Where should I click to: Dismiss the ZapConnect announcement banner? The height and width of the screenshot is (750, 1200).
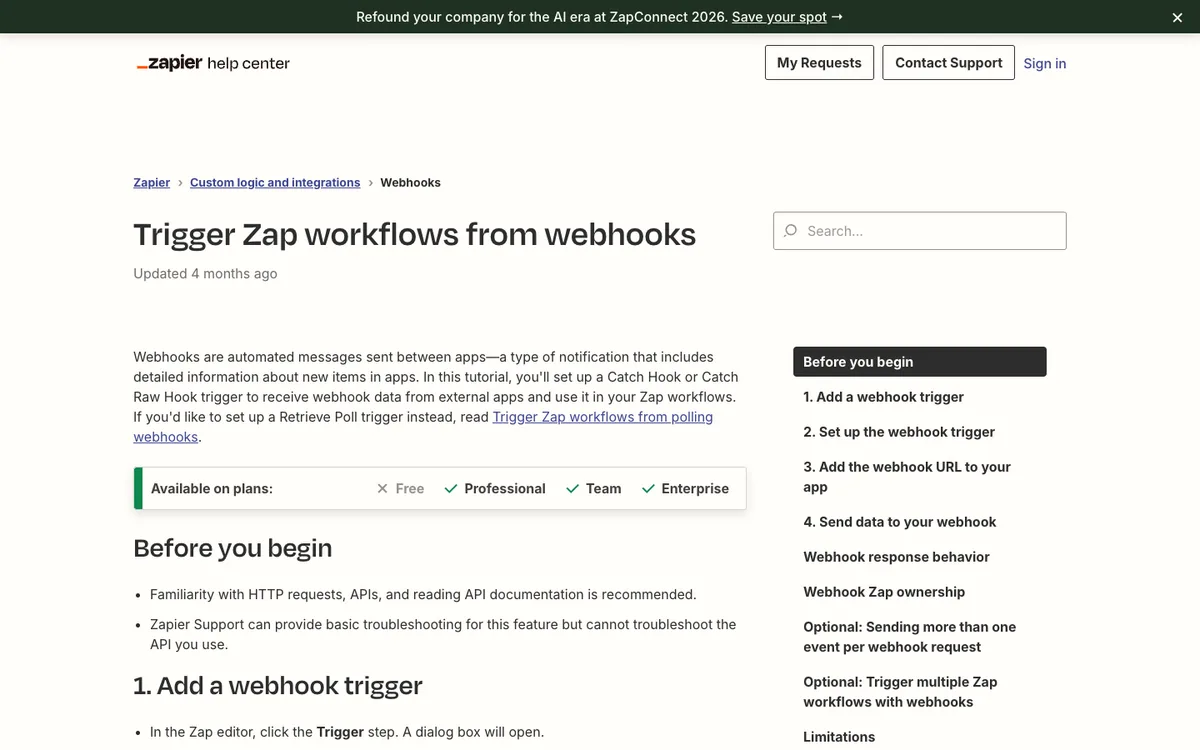pyautogui.click(x=1177, y=17)
